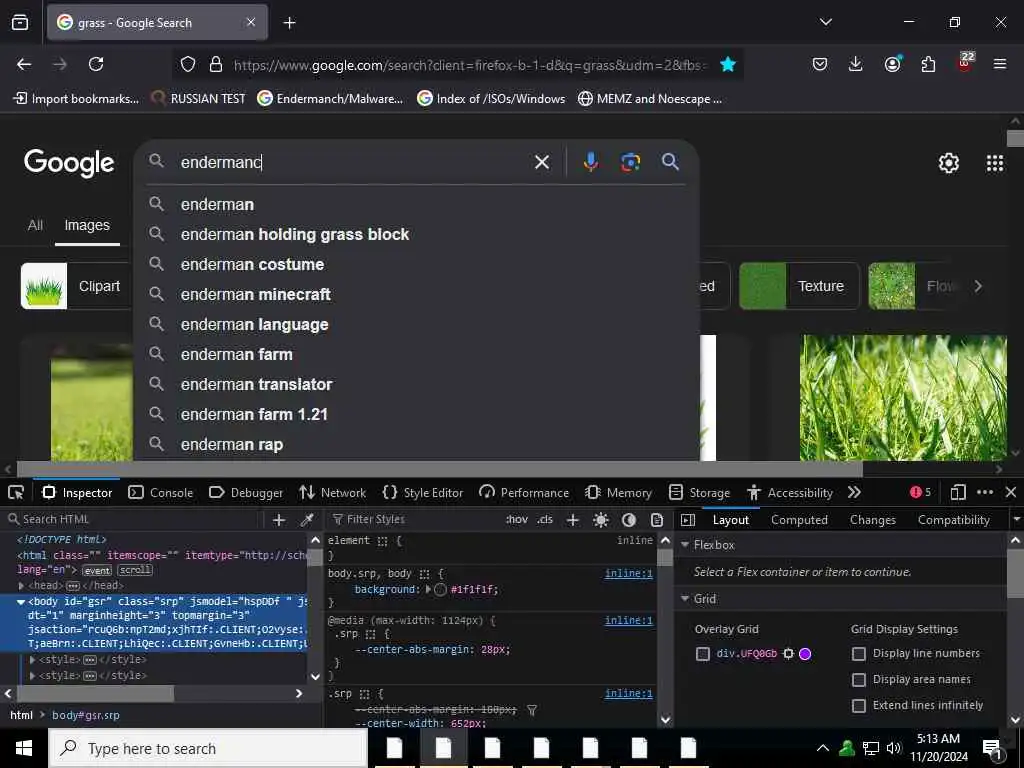Expand the head element node
1024x768 pixels.
click(x=22, y=586)
